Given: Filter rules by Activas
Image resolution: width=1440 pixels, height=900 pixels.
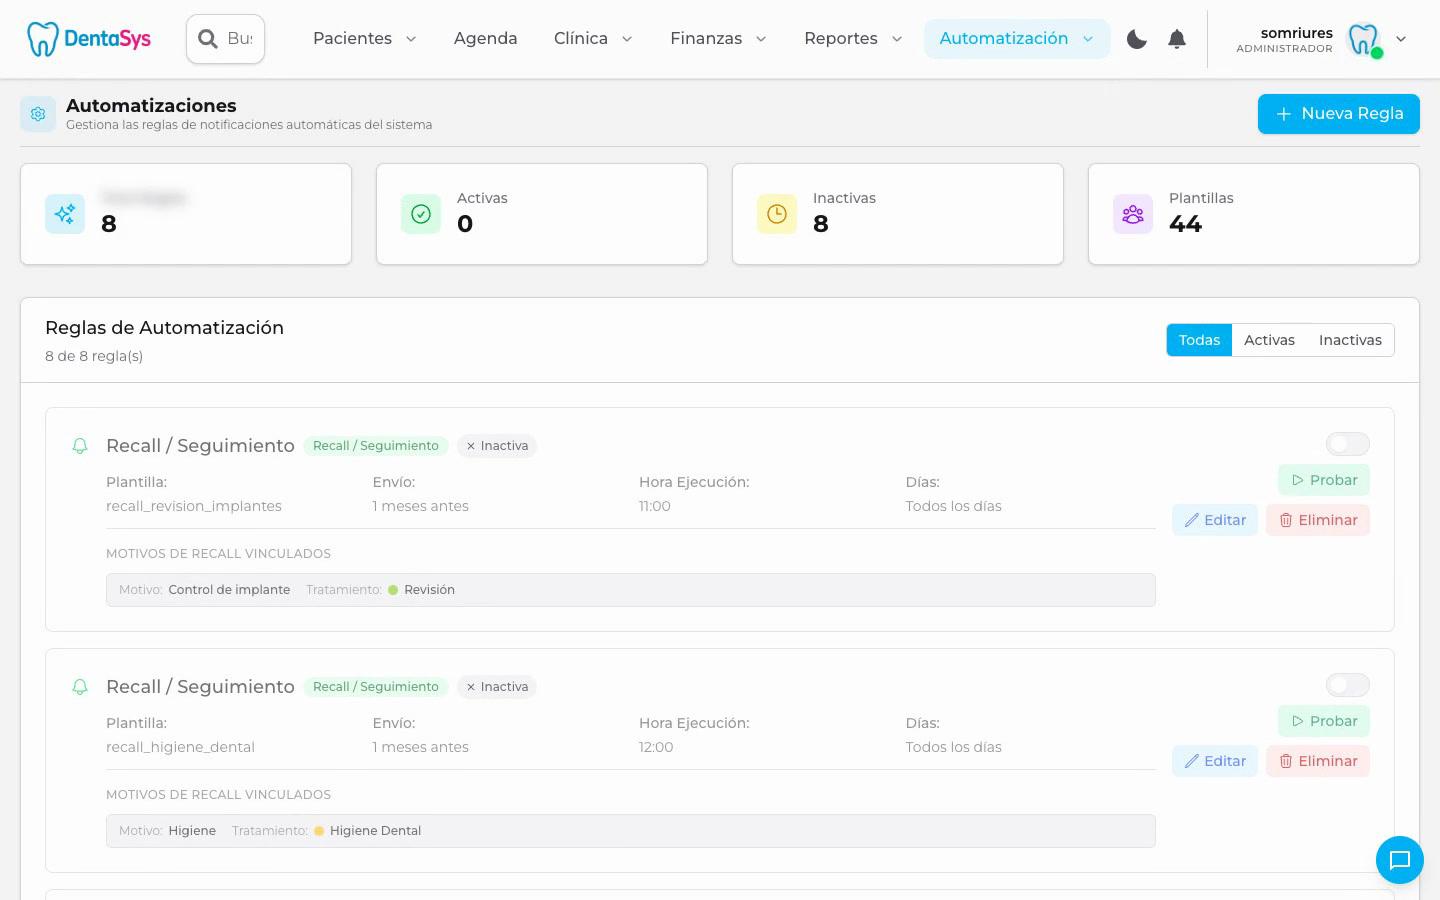Looking at the screenshot, I should coord(1269,340).
